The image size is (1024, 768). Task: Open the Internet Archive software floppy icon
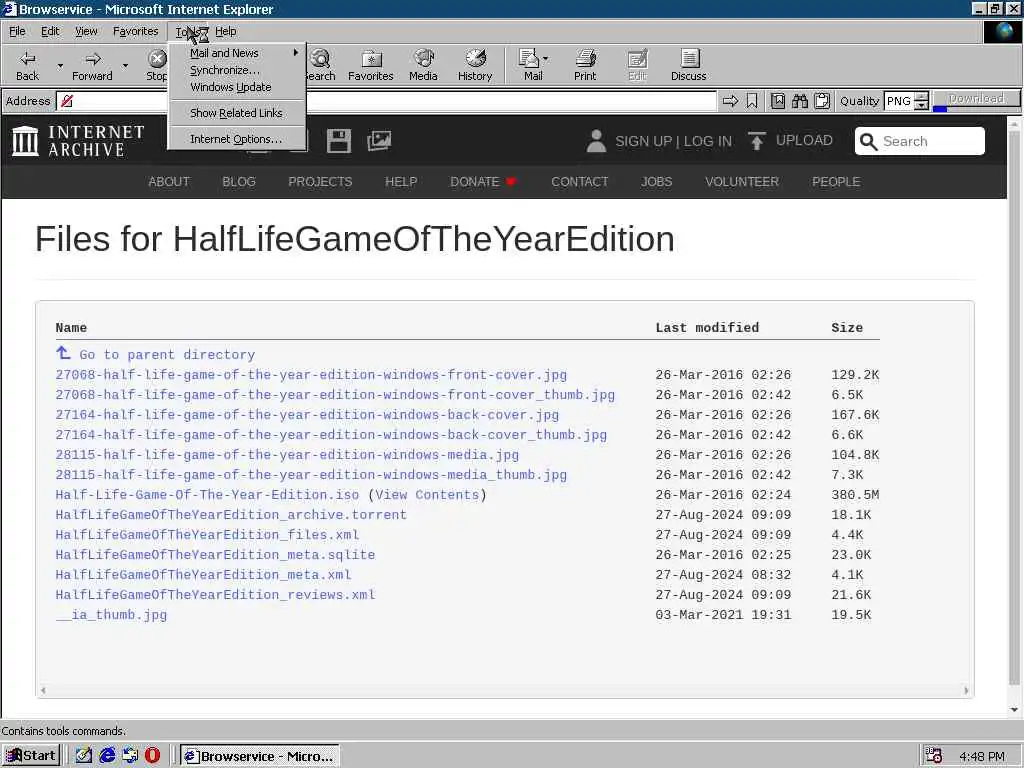click(338, 140)
